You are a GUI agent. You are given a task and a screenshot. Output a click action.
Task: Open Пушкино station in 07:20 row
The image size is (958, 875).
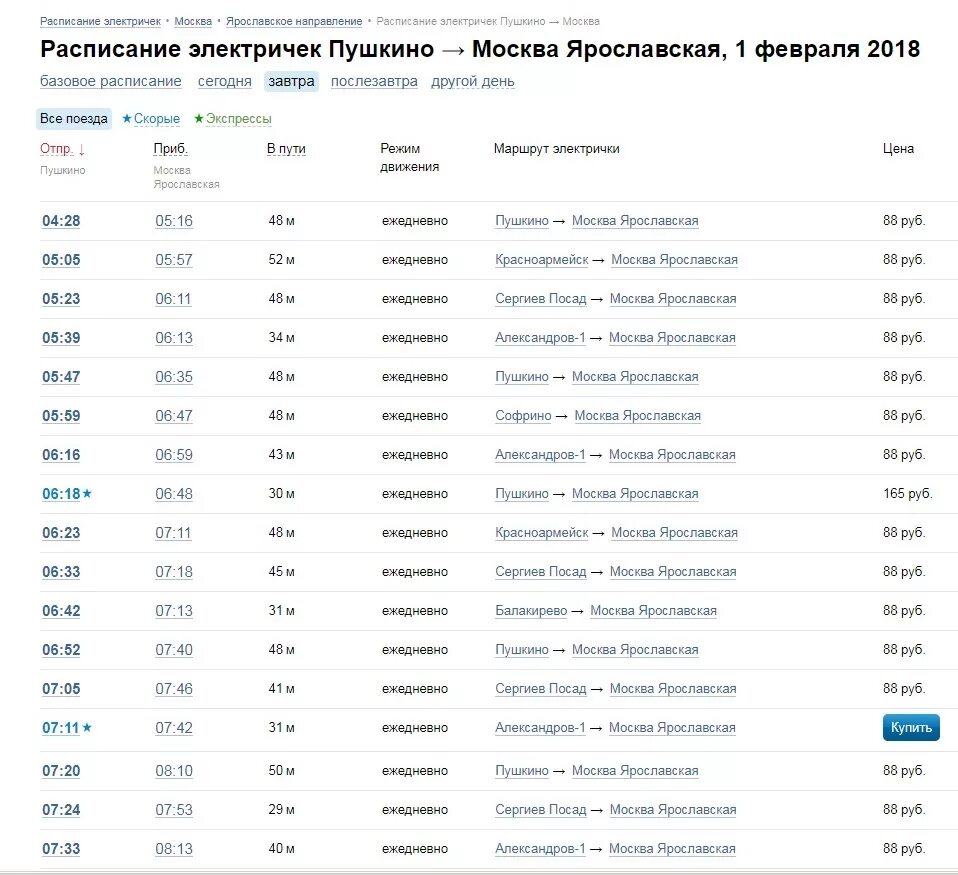(x=522, y=771)
